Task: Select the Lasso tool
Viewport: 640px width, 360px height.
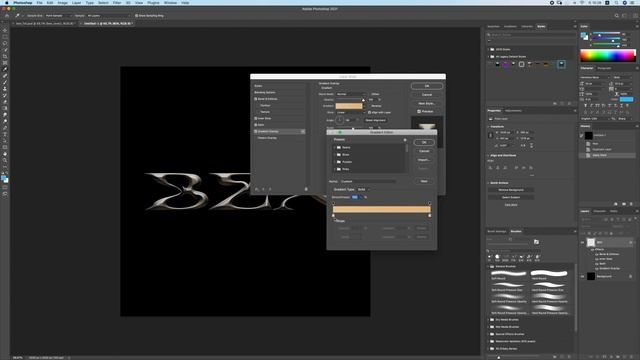Action: coord(5,43)
